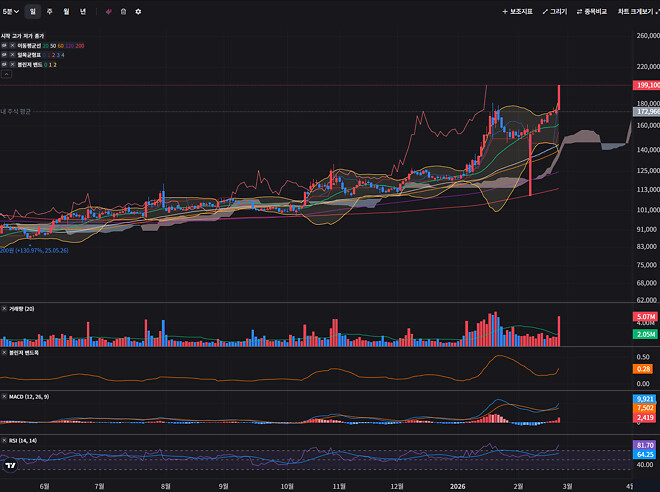Remove the 일목균형표 indicator
Image resolution: width=660 pixels, height=492 pixels.
(13, 55)
